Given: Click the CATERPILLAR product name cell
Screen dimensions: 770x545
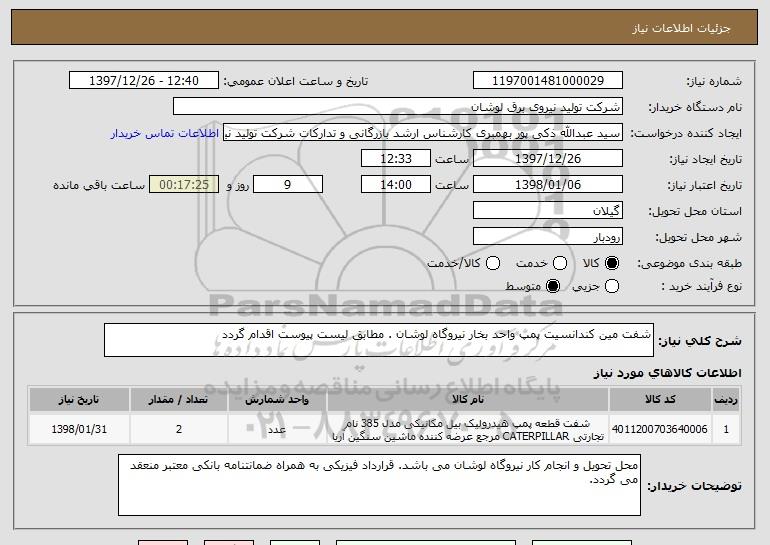Looking at the screenshot, I should pyautogui.click(x=468, y=429).
